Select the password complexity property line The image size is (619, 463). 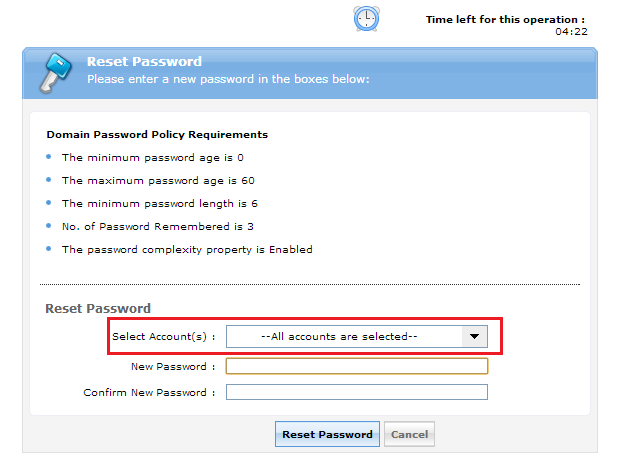pyautogui.click(x=187, y=250)
